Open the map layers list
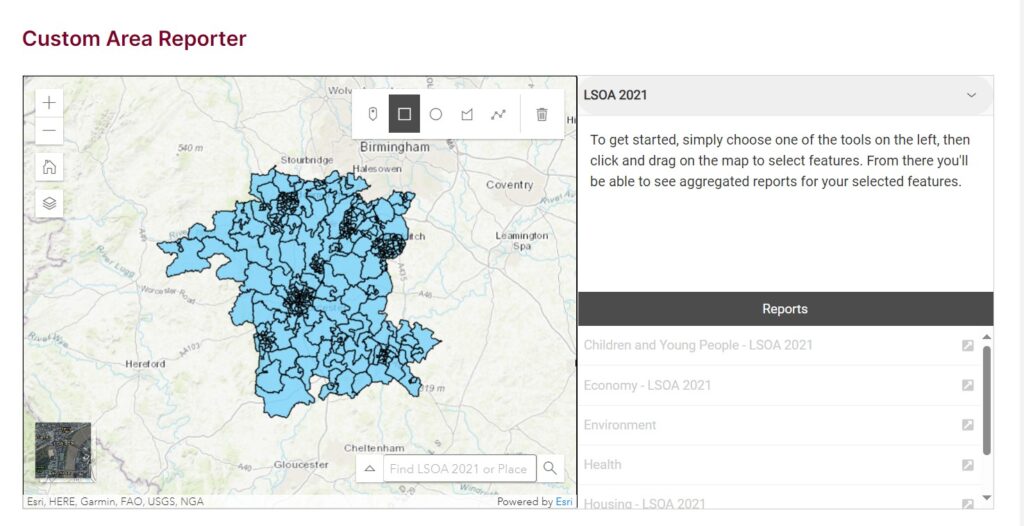Viewport: 1024px width, 526px height. (x=49, y=203)
